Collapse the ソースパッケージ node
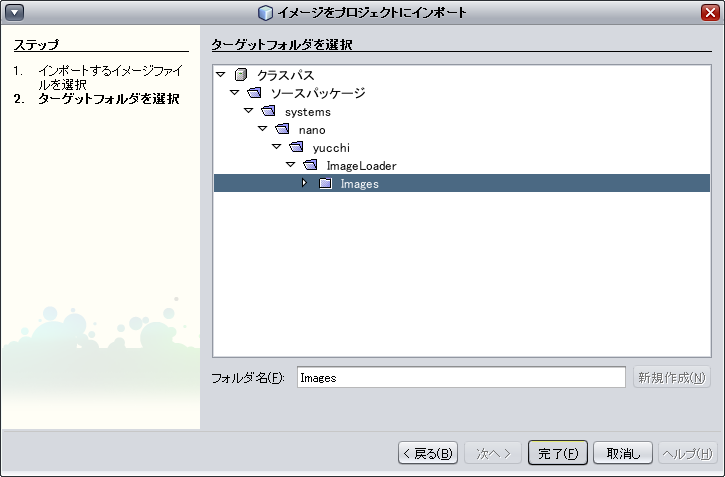Screen dimensions: 725x477 click(x=234, y=93)
